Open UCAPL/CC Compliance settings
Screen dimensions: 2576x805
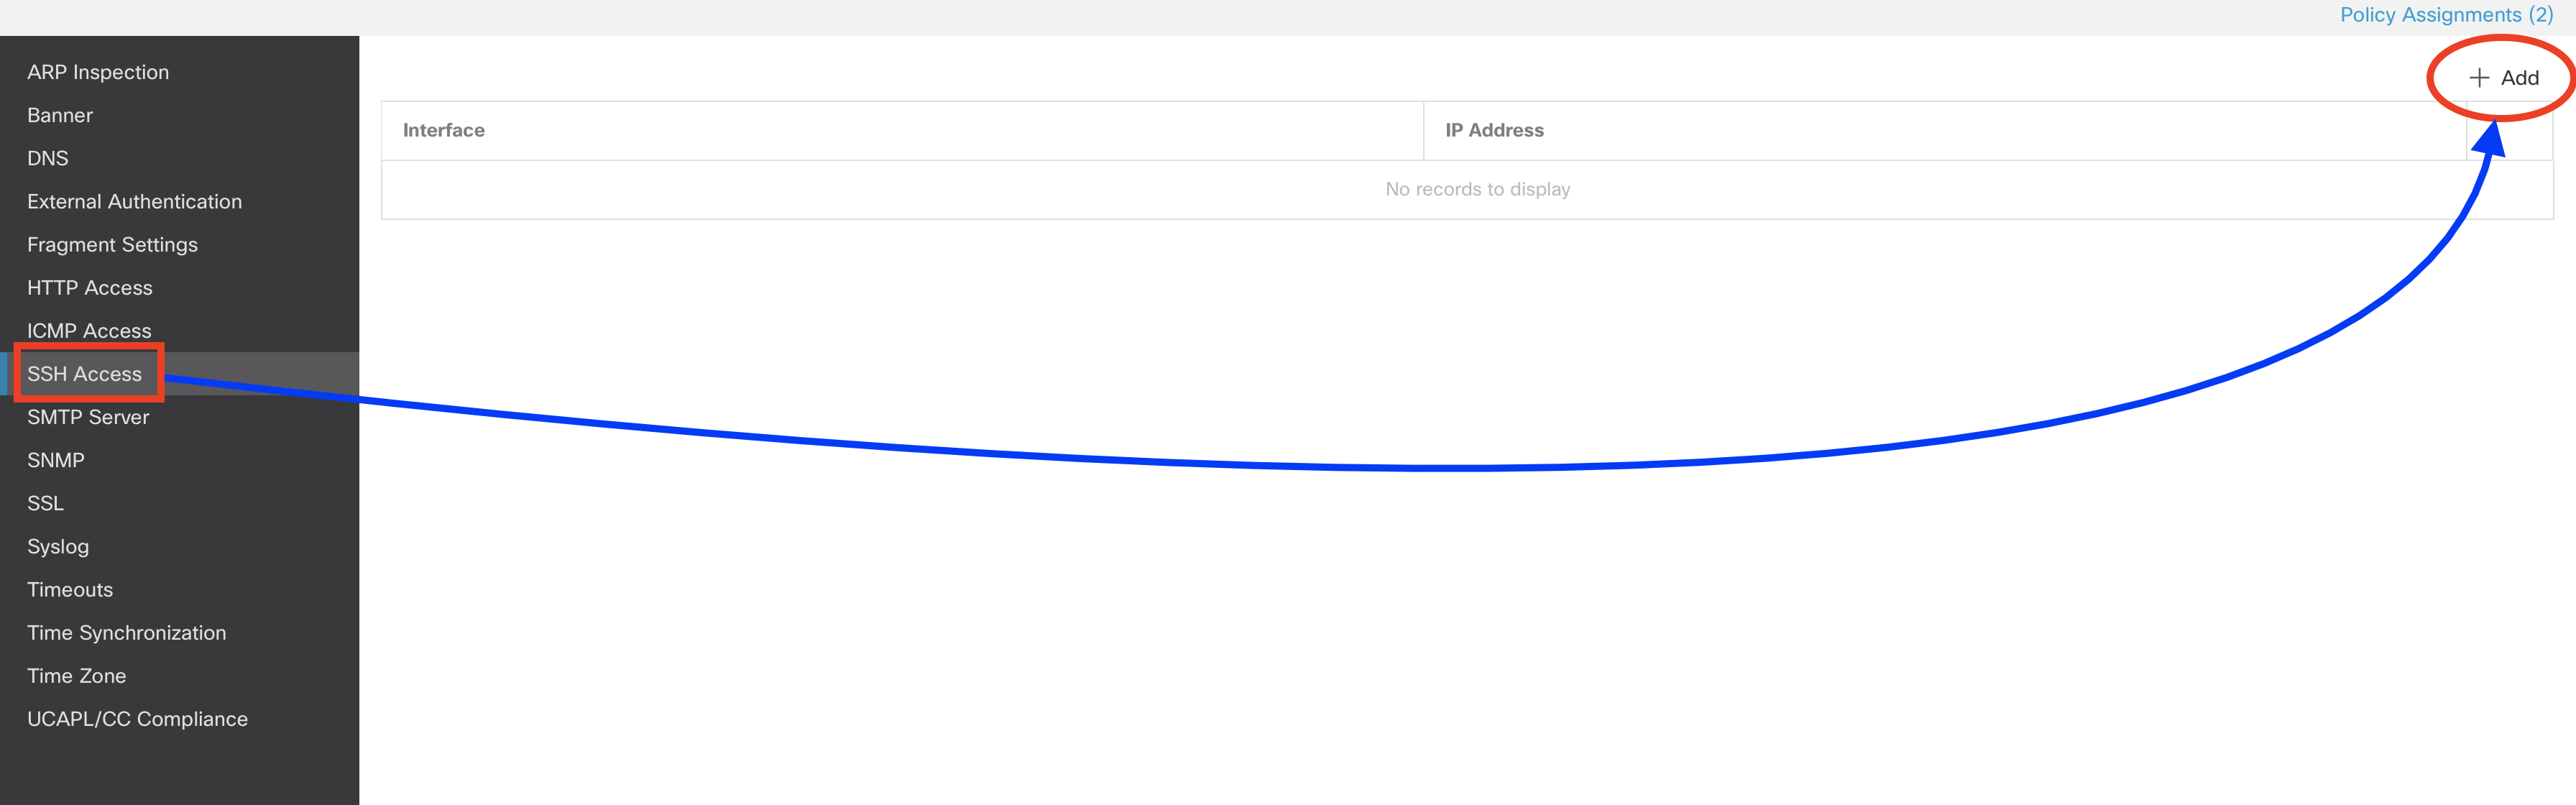point(137,718)
